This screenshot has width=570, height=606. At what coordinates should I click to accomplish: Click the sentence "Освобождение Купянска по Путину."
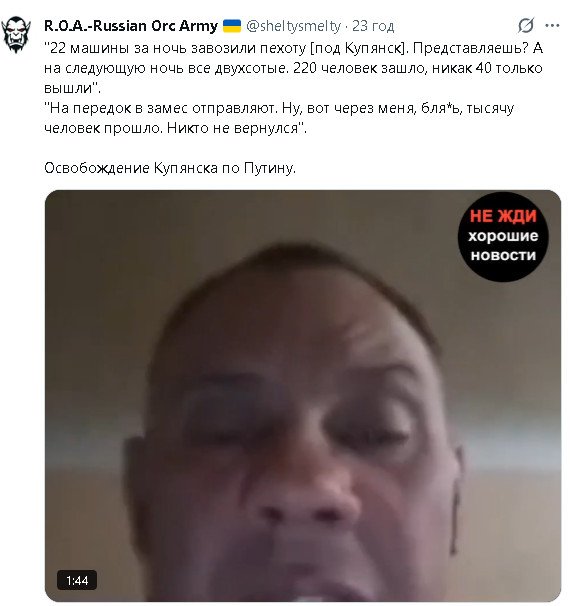(170, 168)
